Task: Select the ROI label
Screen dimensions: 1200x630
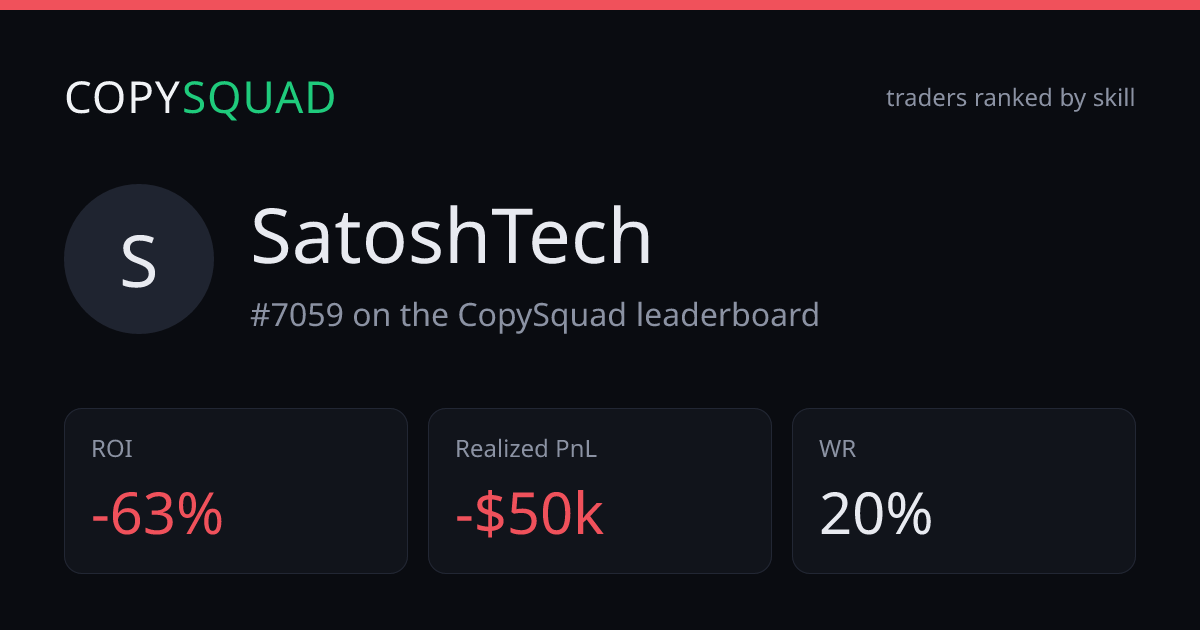Action: (112, 449)
